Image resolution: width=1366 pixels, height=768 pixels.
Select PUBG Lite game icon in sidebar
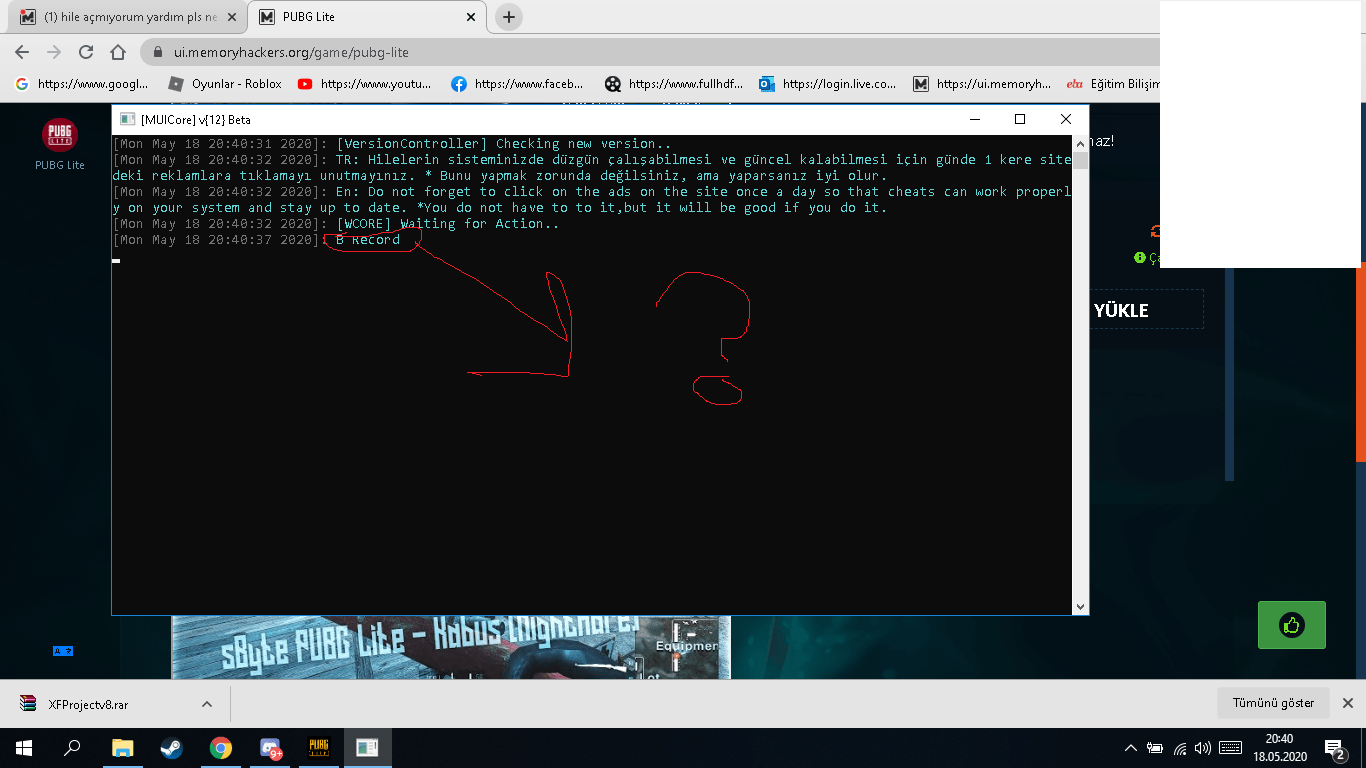tap(60, 144)
